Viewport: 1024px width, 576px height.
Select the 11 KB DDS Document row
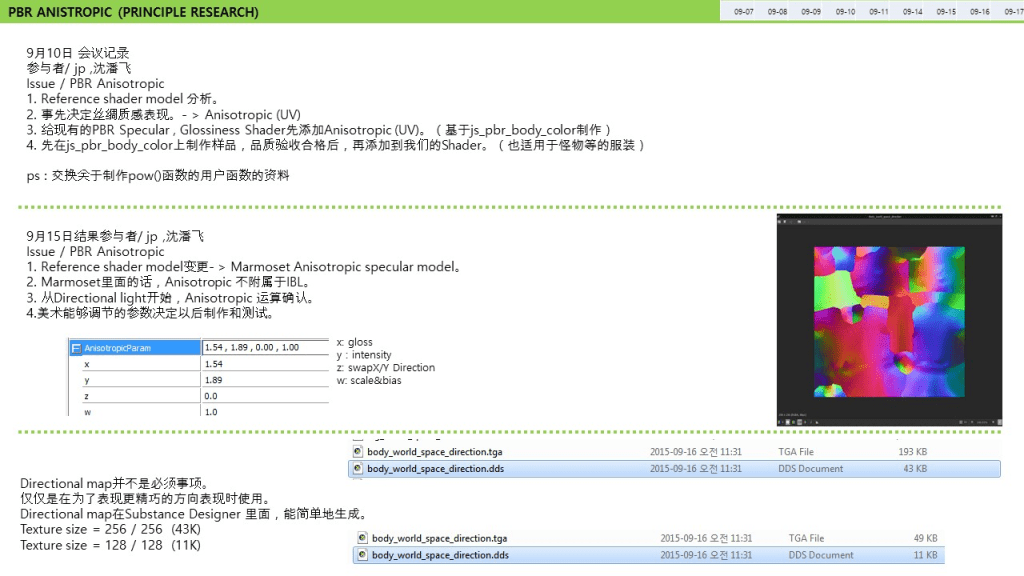click(650, 555)
